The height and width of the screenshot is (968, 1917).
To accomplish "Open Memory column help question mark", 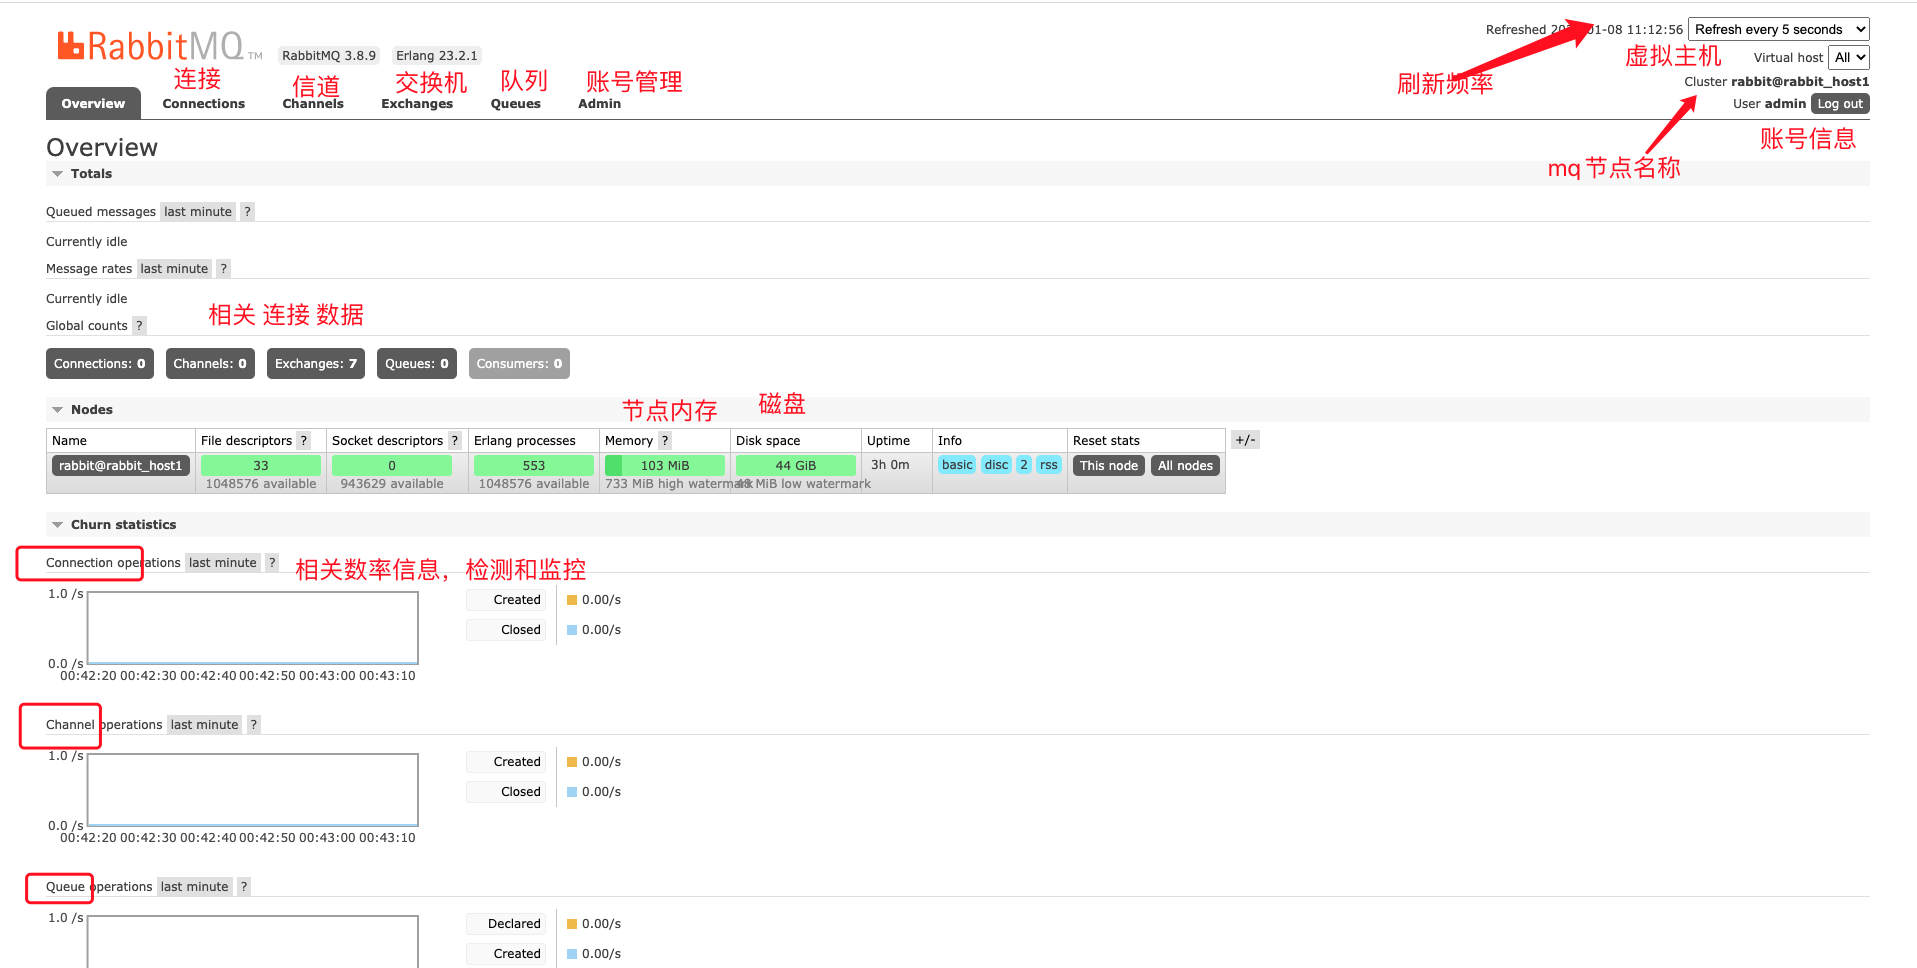I will click(665, 440).
